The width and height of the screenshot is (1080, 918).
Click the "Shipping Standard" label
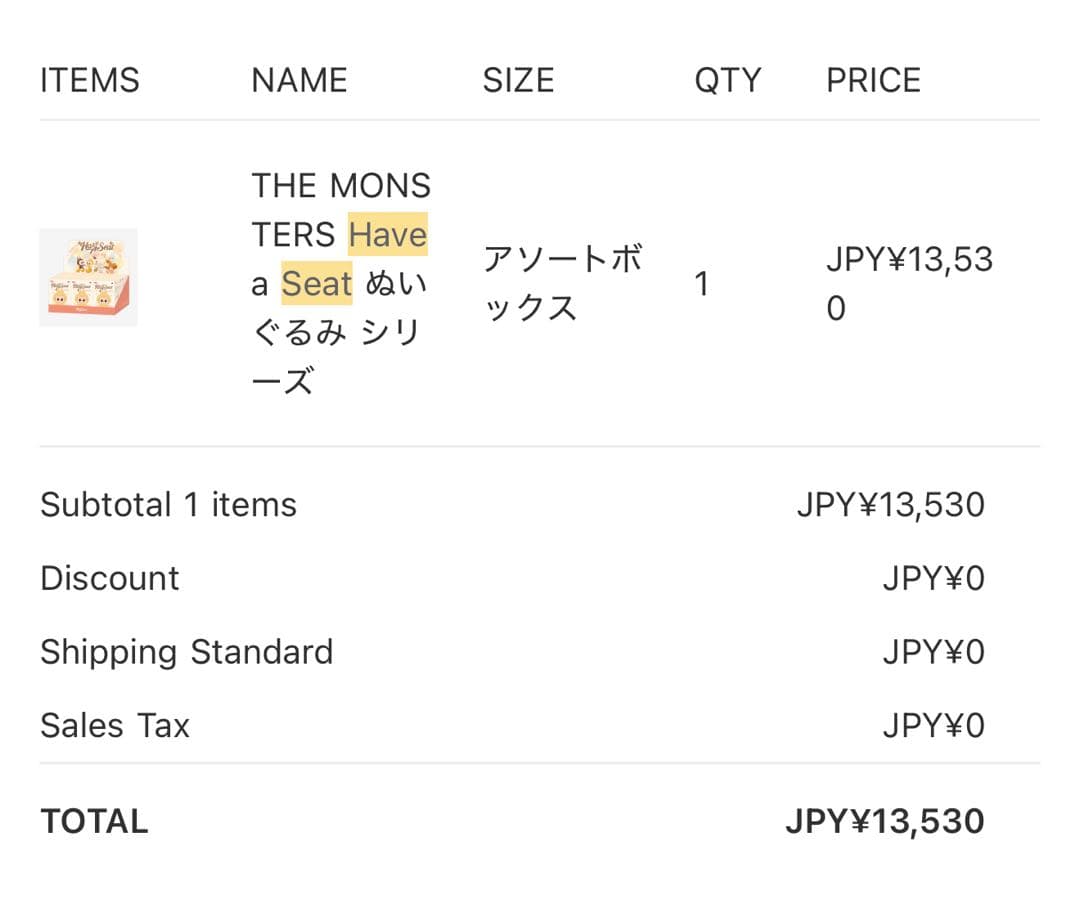(x=186, y=652)
